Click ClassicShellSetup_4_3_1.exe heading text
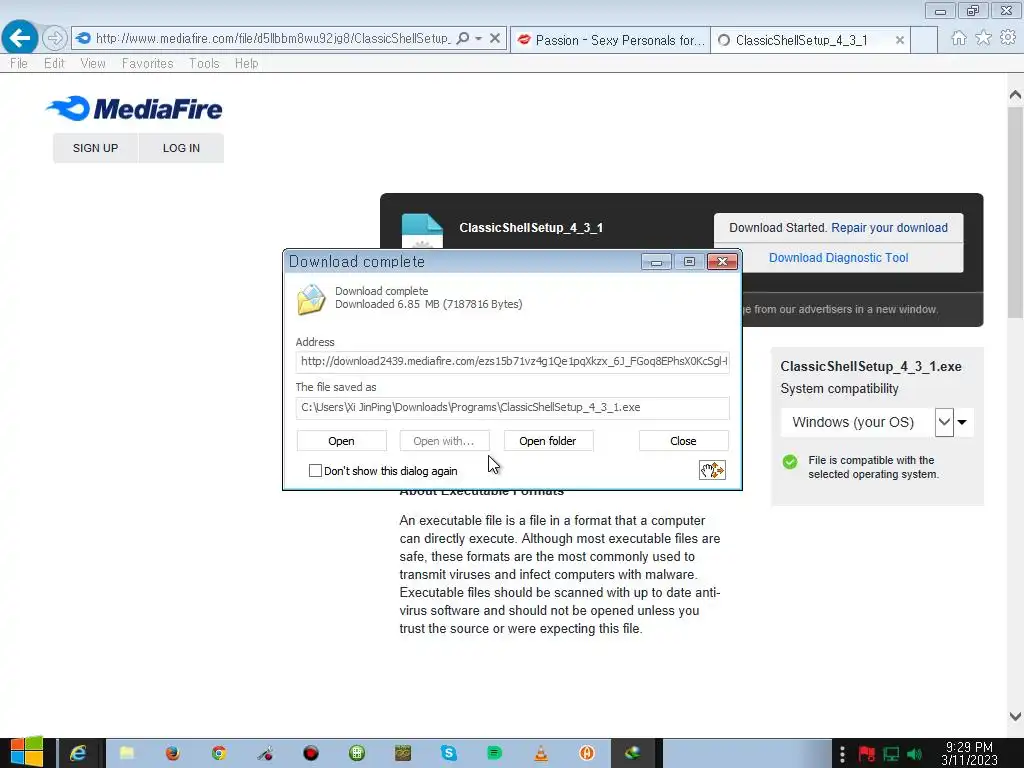Image resolution: width=1024 pixels, height=768 pixels. point(871,367)
